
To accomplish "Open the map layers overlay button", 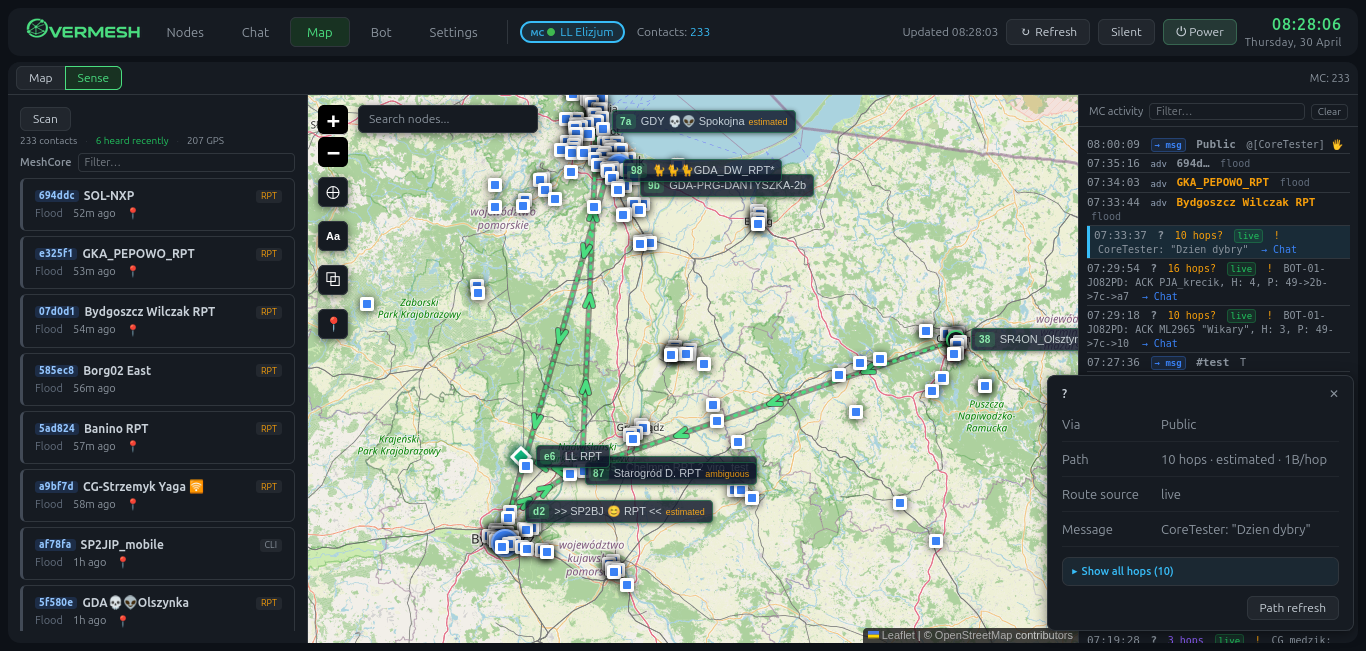I will pos(333,280).
